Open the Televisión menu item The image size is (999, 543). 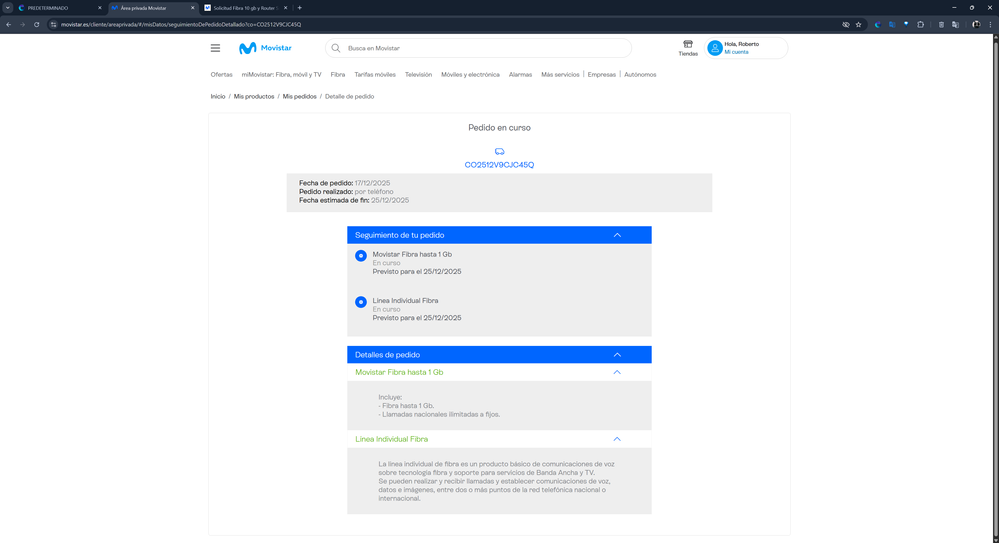coord(418,75)
